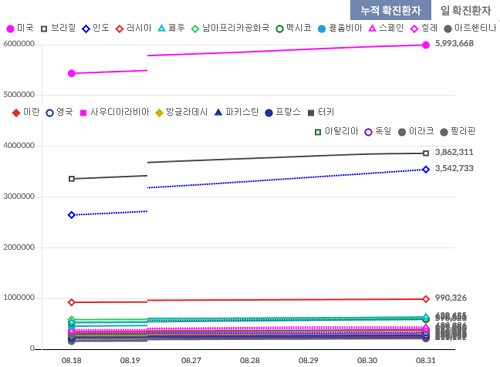Toggle the 이란 red diamond legend icon

pos(16,113)
